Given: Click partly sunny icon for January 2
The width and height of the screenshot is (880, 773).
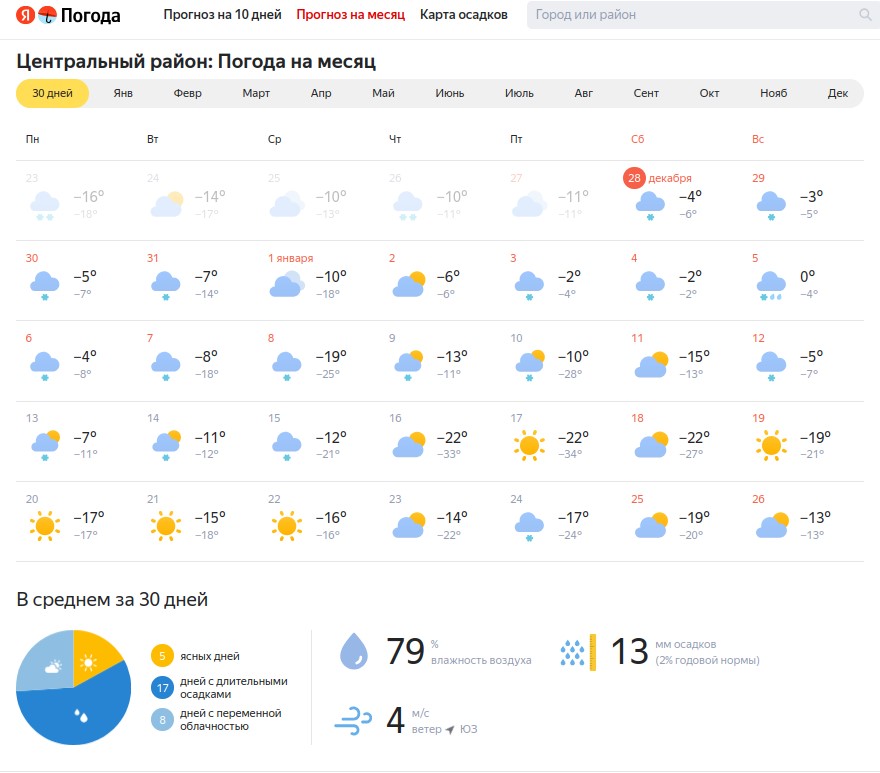Looking at the screenshot, I should click(409, 283).
